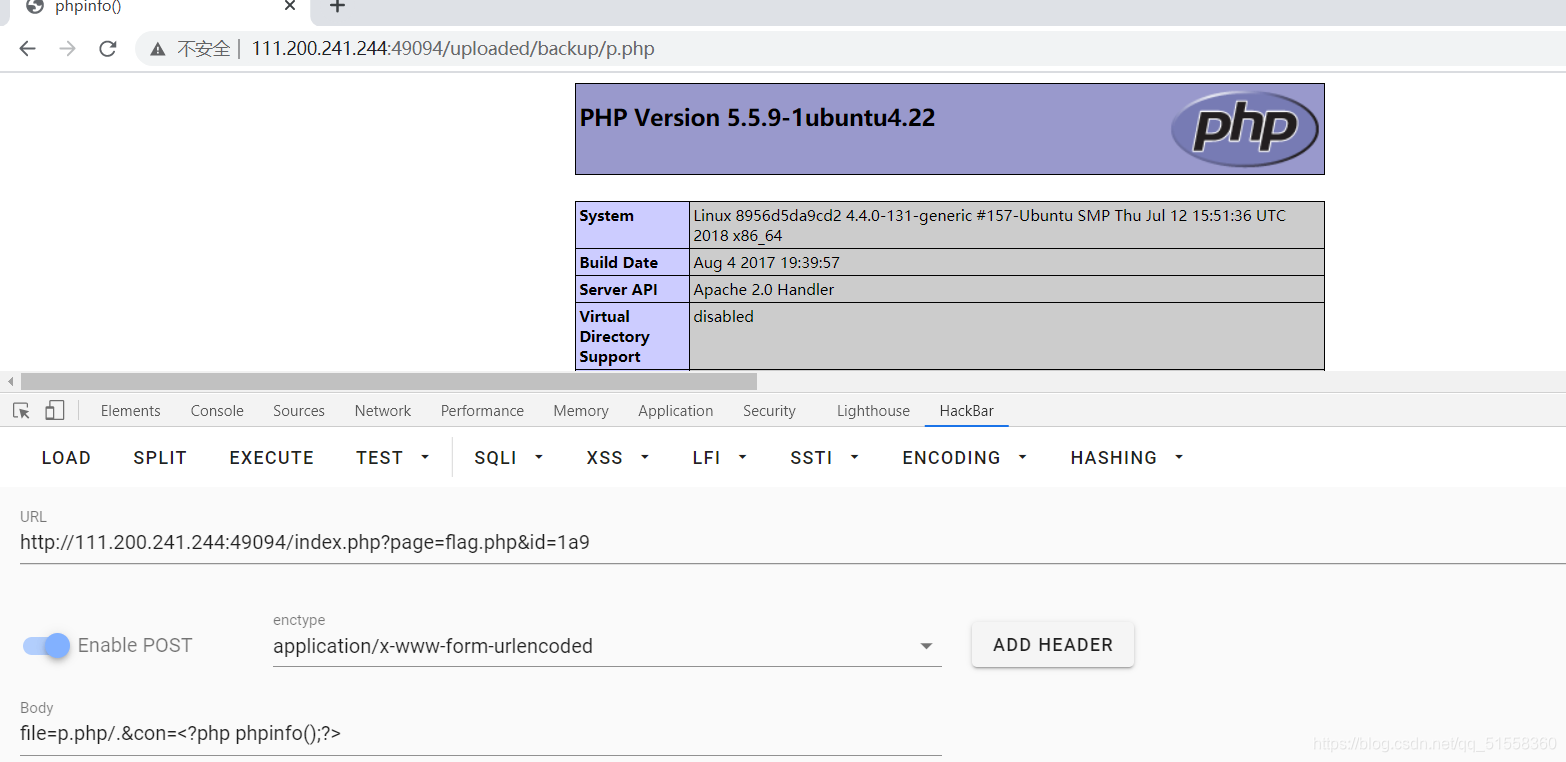Click the phpinfo() tab favicon

click(35, 6)
